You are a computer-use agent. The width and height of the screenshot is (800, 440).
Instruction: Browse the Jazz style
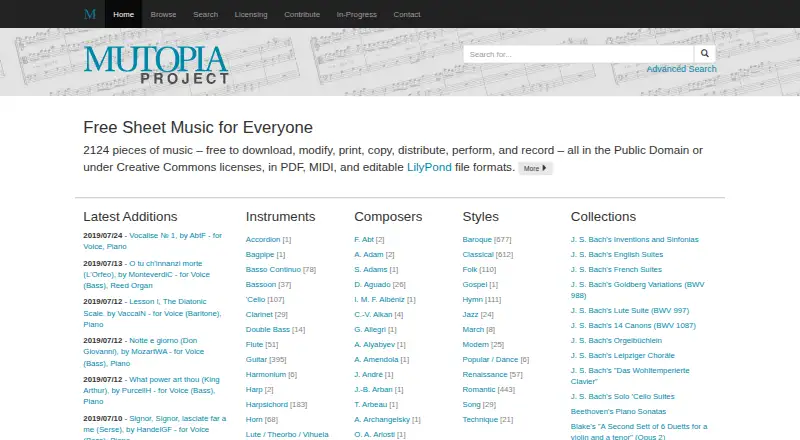coord(470,314)
